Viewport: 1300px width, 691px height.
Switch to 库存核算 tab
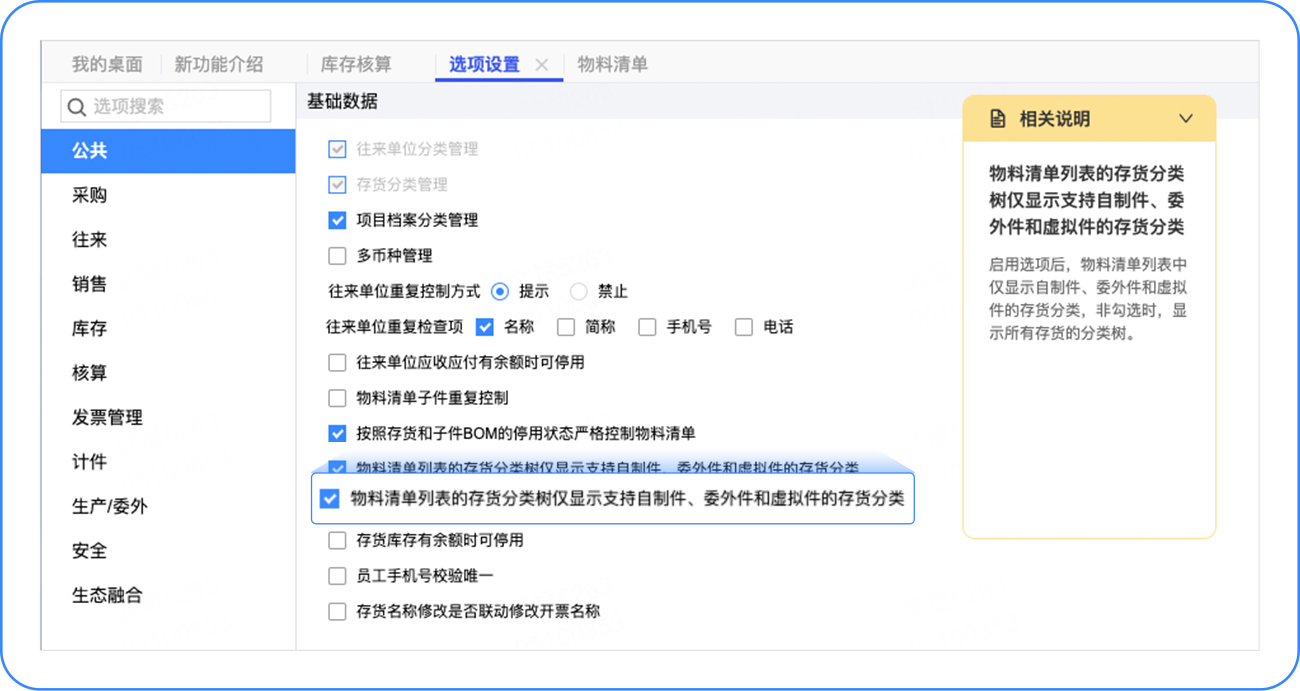pos(356,64)
